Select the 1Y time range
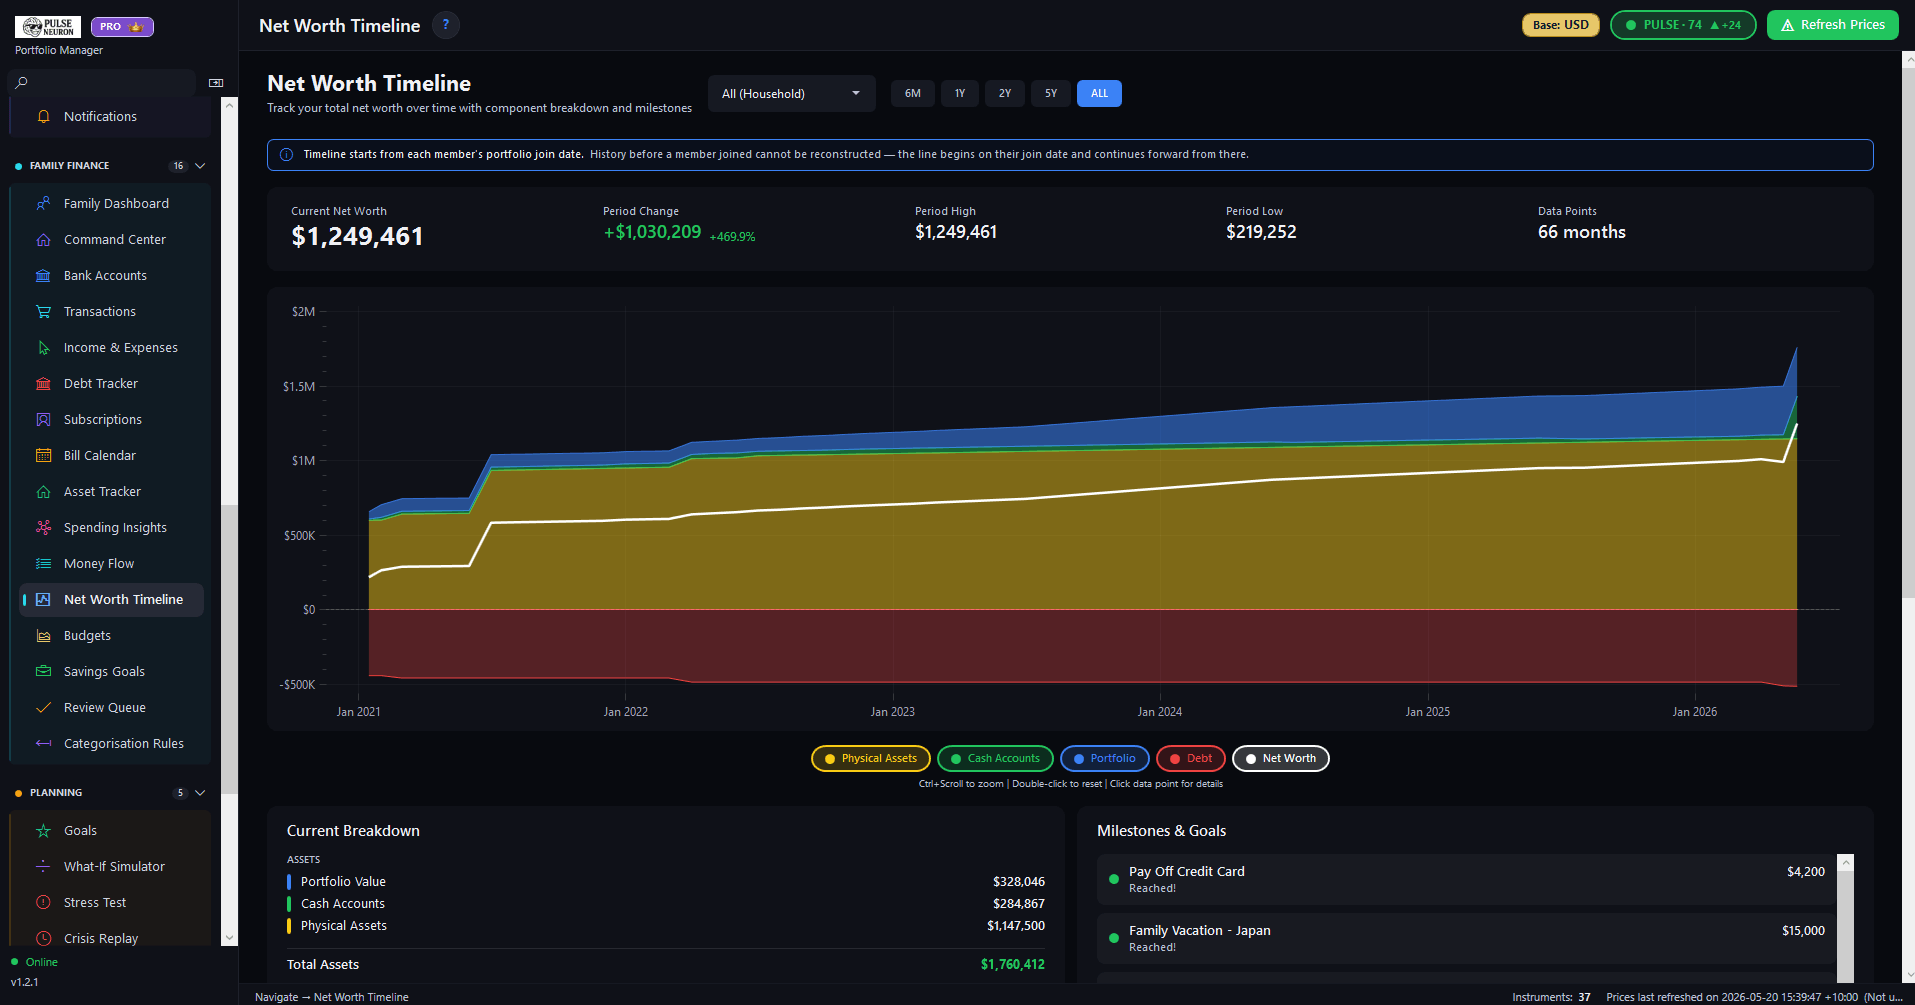The width and height of the screenshot is (1915, 1005). tap(960, 94)
